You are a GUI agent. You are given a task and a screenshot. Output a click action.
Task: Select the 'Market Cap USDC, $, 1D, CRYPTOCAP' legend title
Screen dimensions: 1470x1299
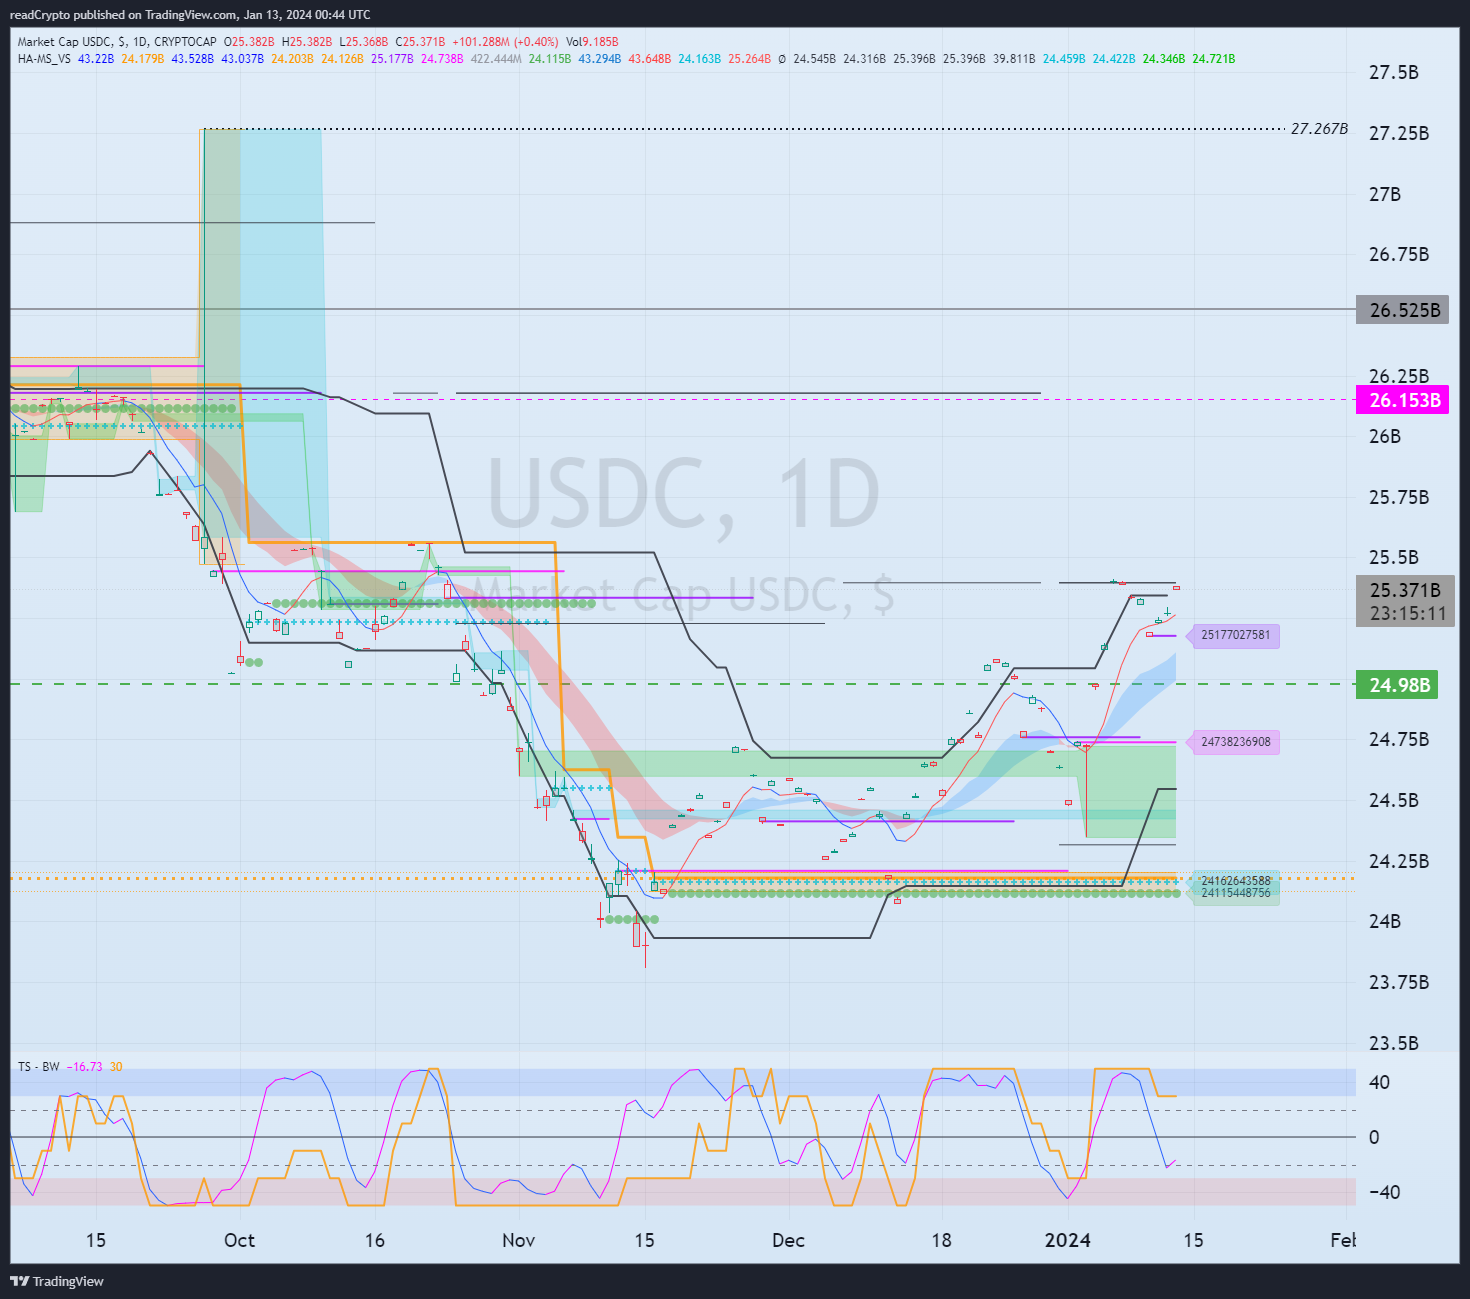pos(117,42)
